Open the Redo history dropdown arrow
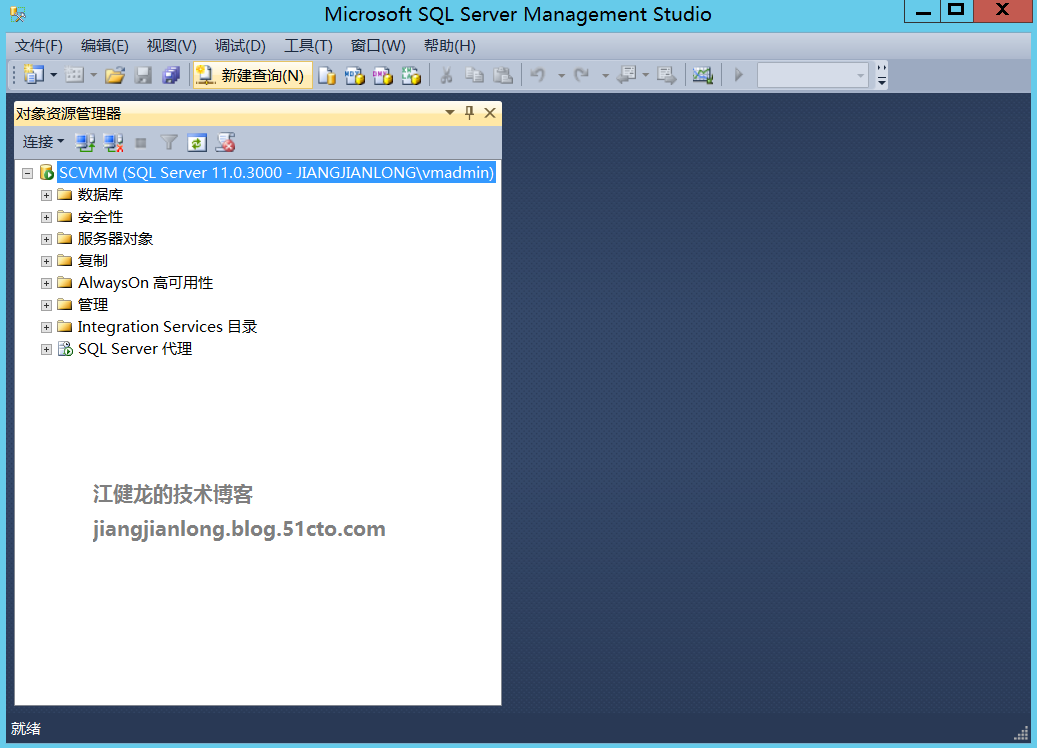The height and width of the screenshot is (748, 1037). click(x=604, y=75)
